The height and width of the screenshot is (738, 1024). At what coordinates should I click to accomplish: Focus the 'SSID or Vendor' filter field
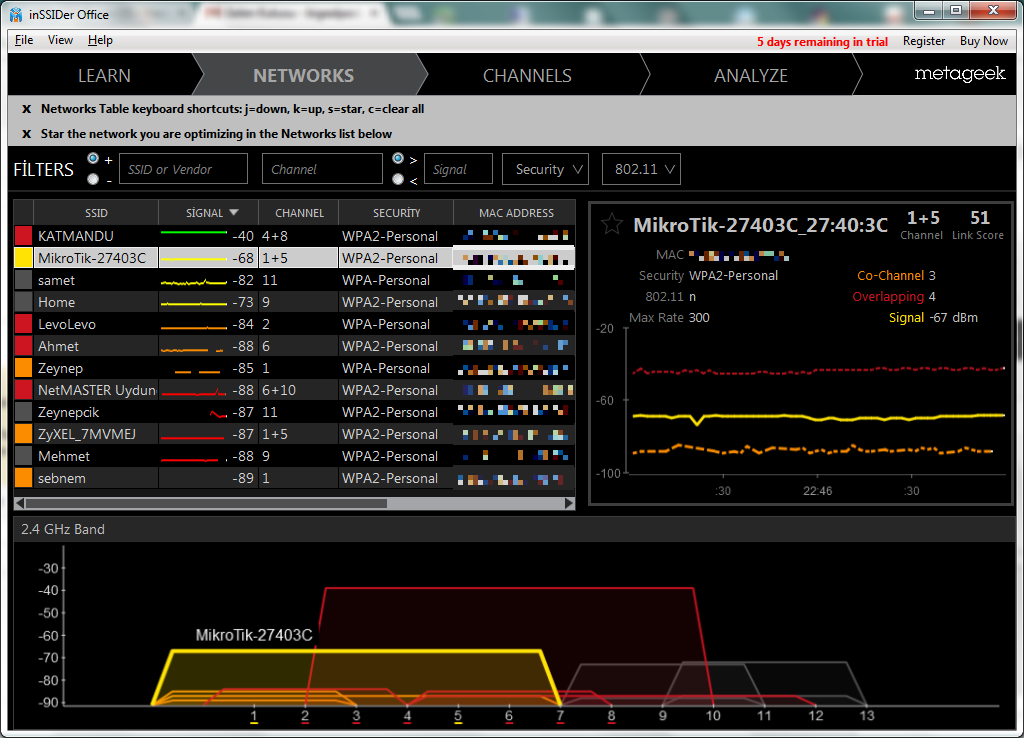(x=184, y=169)
